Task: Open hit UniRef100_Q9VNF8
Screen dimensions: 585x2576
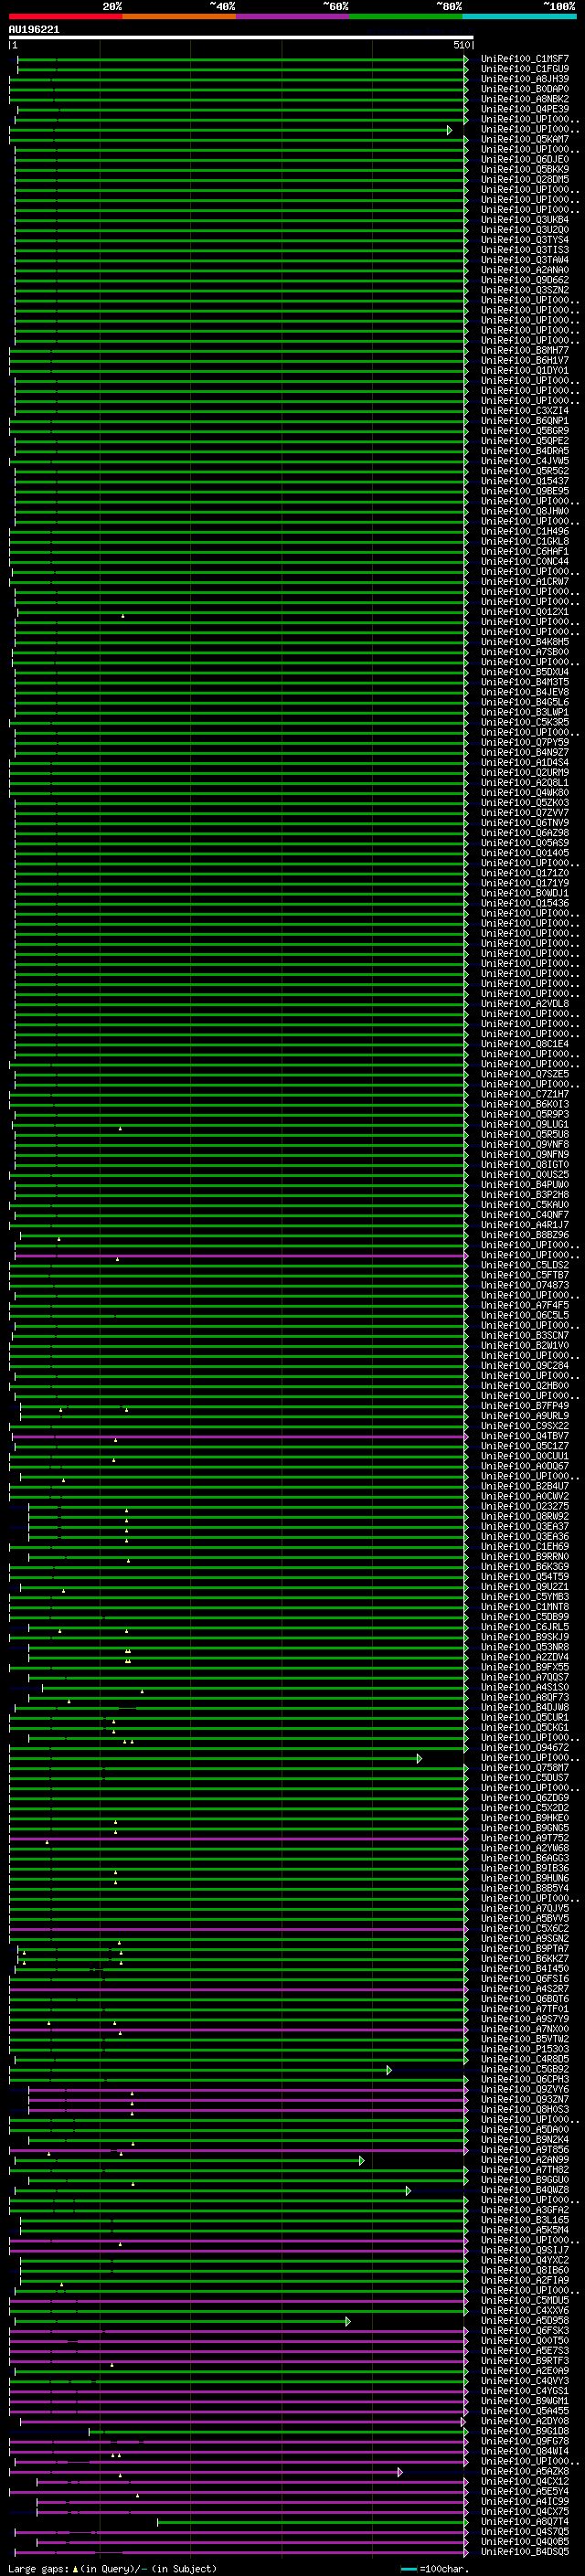Action: point(525,1144)
